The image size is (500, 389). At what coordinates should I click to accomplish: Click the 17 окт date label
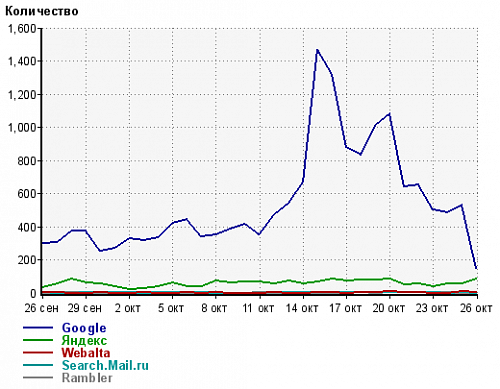(345, 308)
